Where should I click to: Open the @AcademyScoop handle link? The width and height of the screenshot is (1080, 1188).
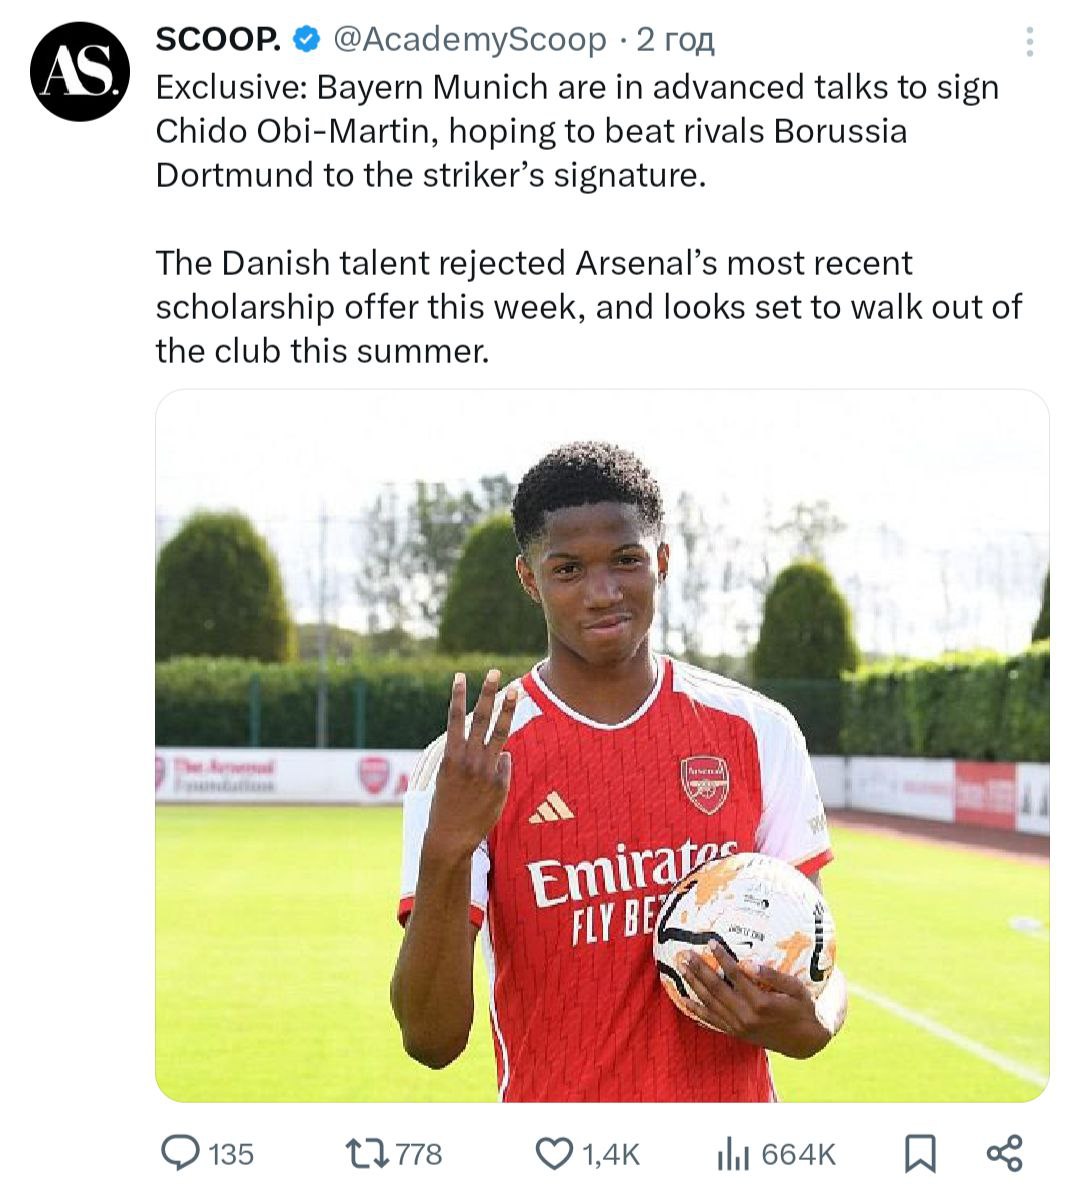468,40
